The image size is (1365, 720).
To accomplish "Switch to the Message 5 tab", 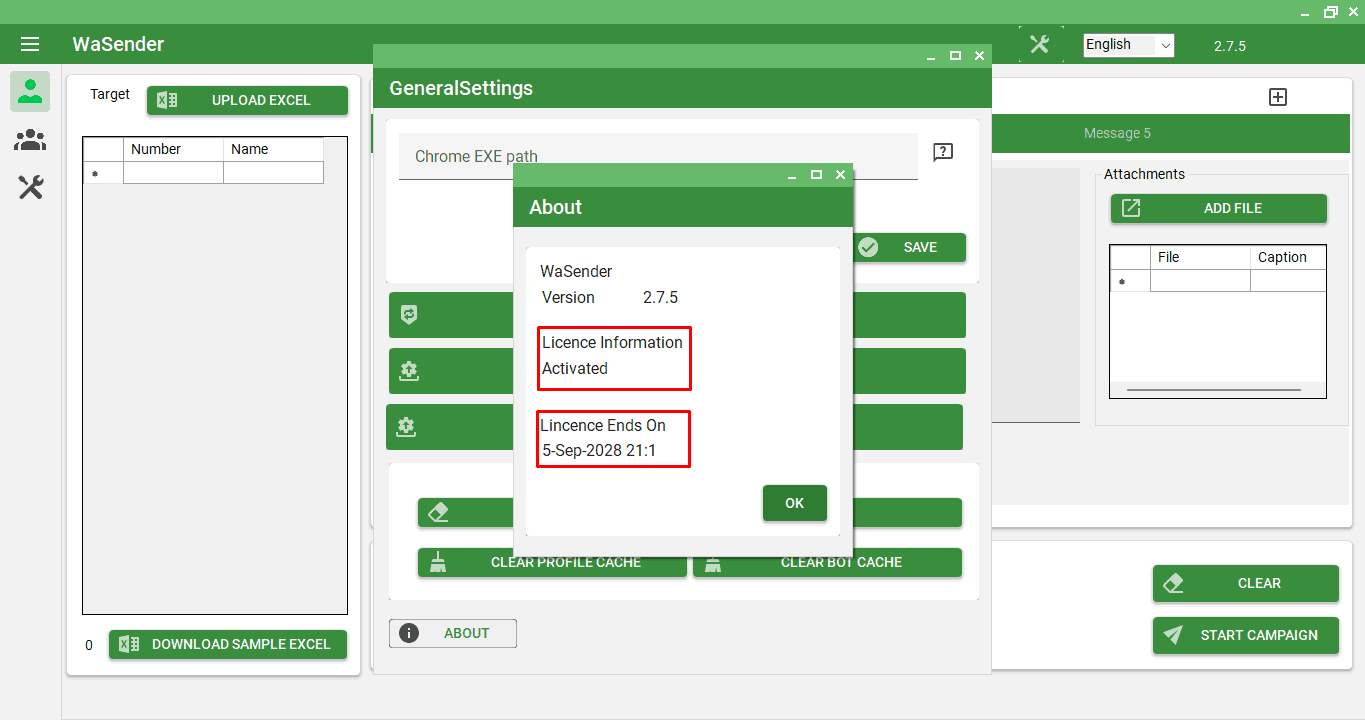I will pos(1117,133).
